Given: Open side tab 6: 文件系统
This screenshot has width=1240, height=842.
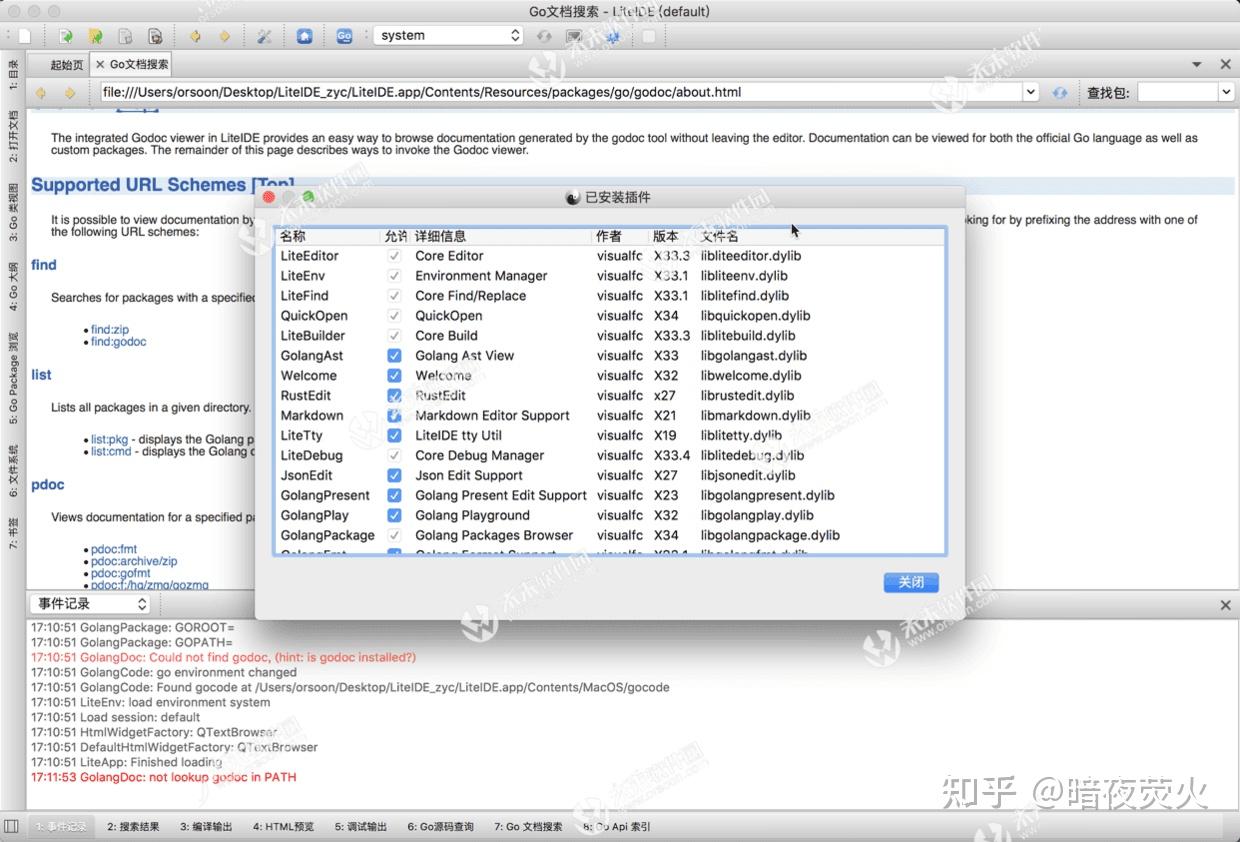Looking at the screenshot, I should pyautogui.click(x=13, y=470).
